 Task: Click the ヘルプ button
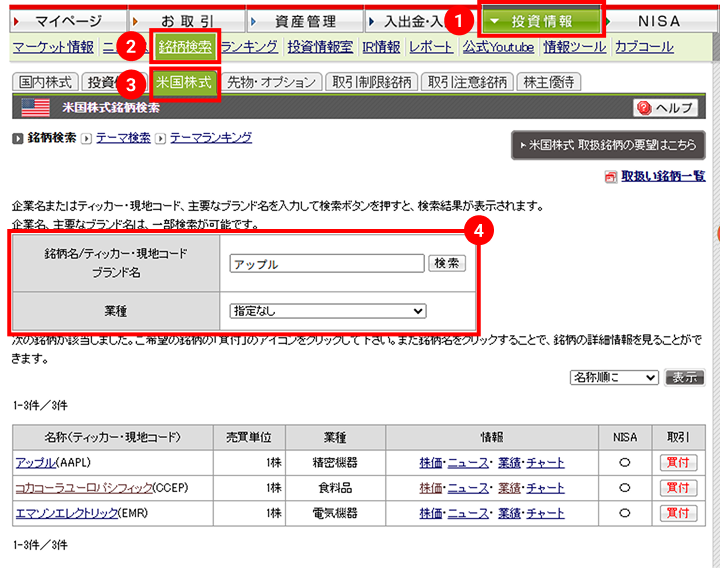click(x=665, y=108)
